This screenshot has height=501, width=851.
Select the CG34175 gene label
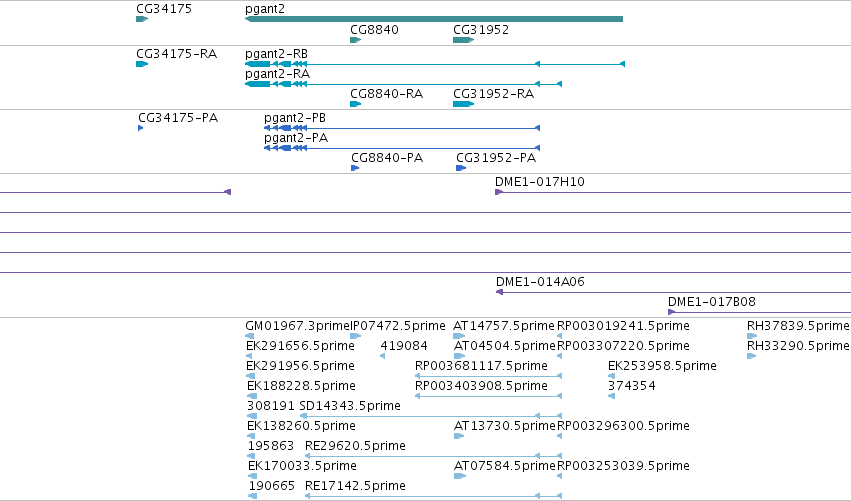(164, 9)
